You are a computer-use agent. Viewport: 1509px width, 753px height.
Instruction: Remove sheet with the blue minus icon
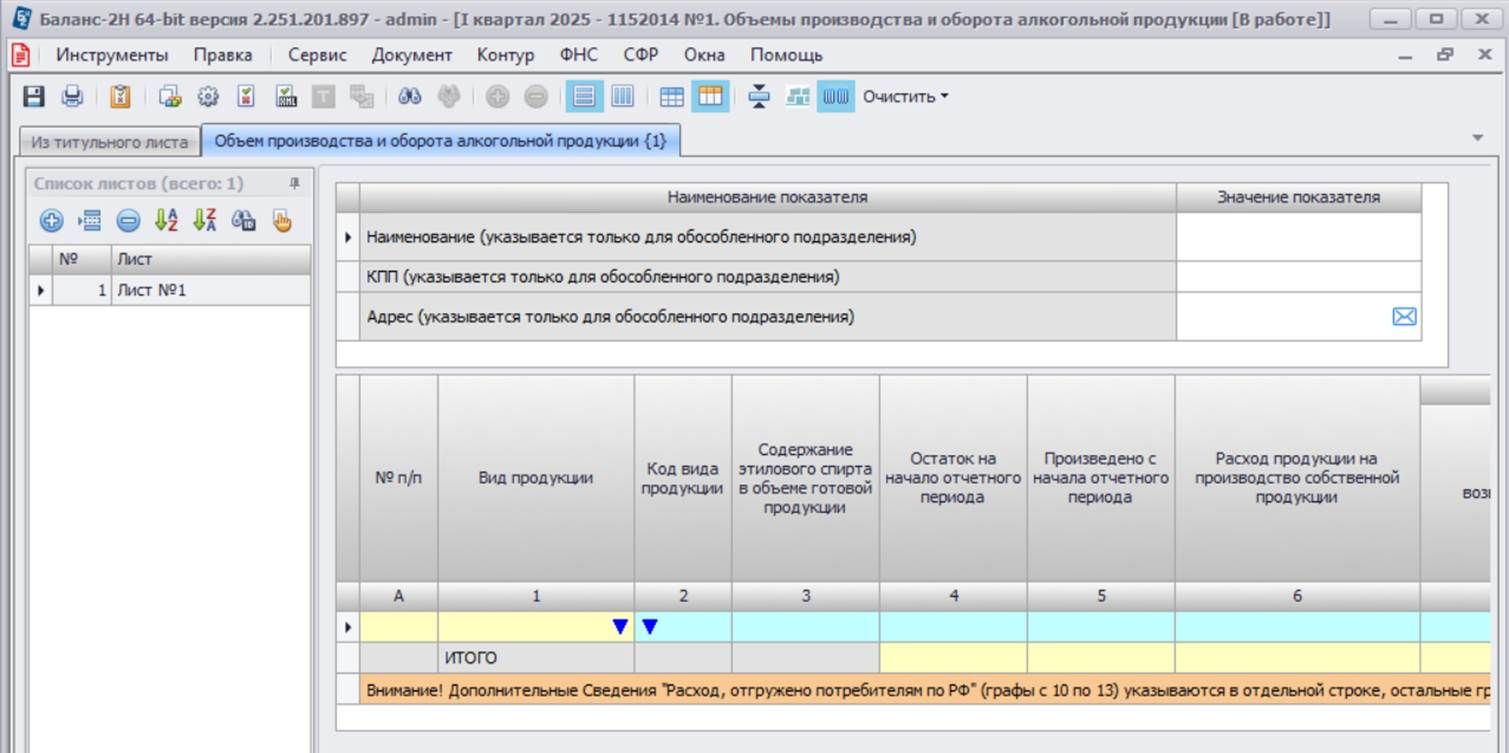(x=128, y=221)
